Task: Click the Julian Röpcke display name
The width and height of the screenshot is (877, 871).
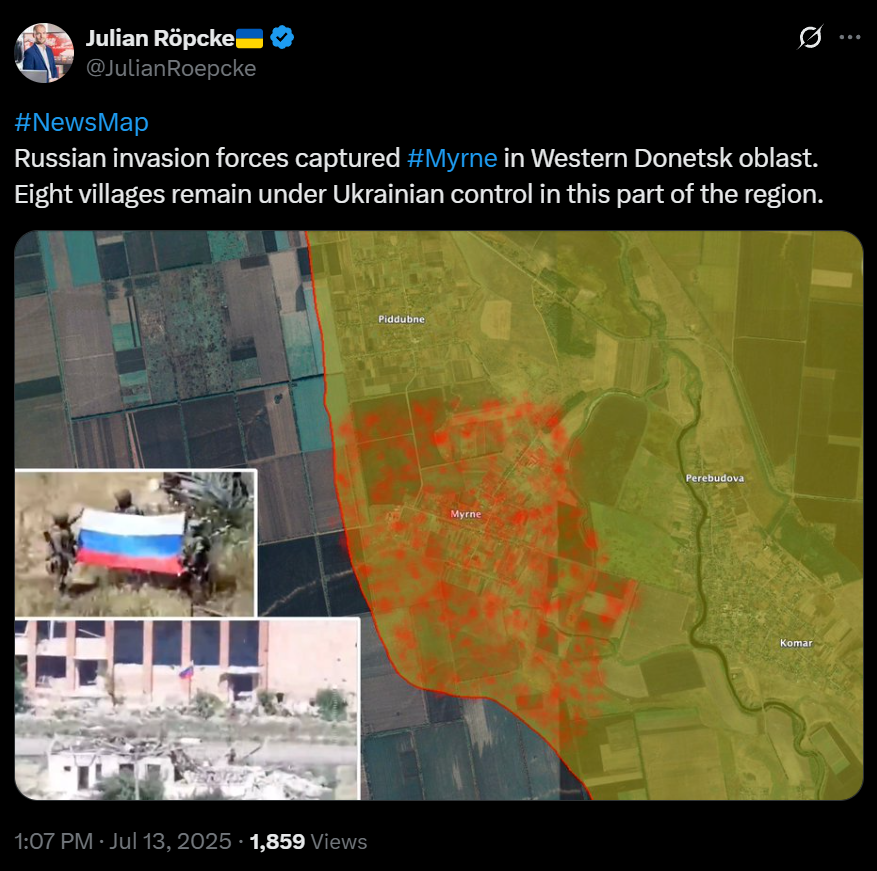Action: click(160, 39)
